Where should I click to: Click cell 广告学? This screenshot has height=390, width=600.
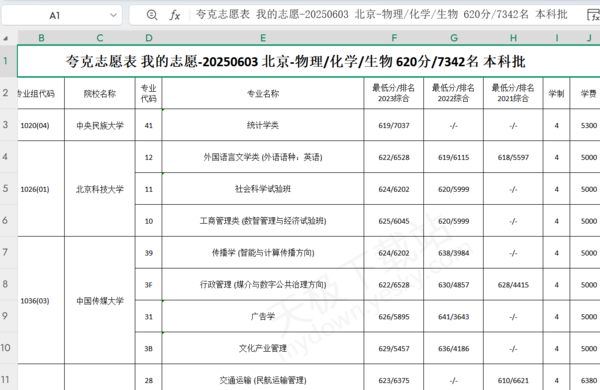[x=263, y=317]
